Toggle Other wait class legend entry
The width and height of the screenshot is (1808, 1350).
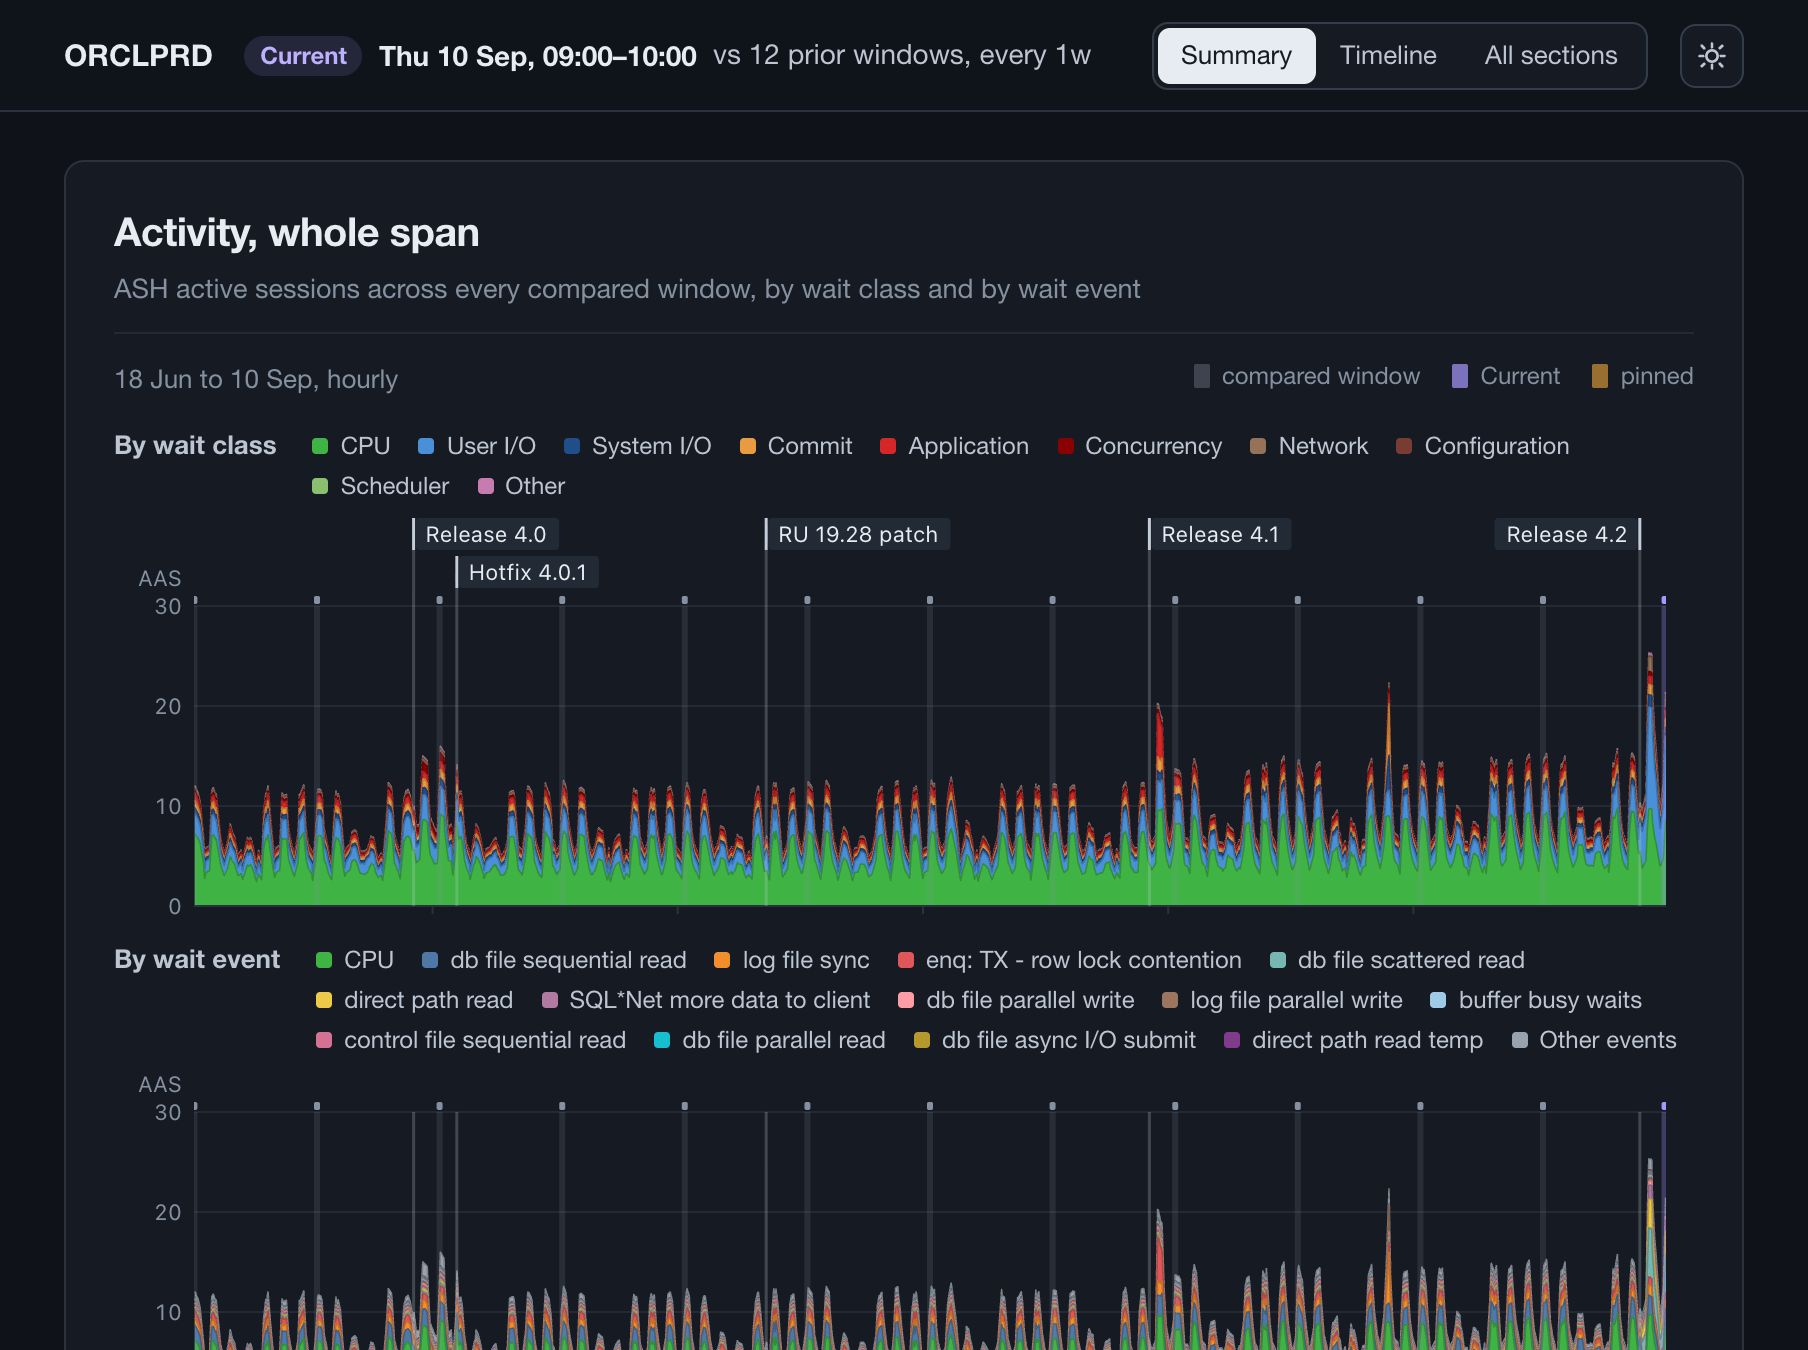[522, 486]
